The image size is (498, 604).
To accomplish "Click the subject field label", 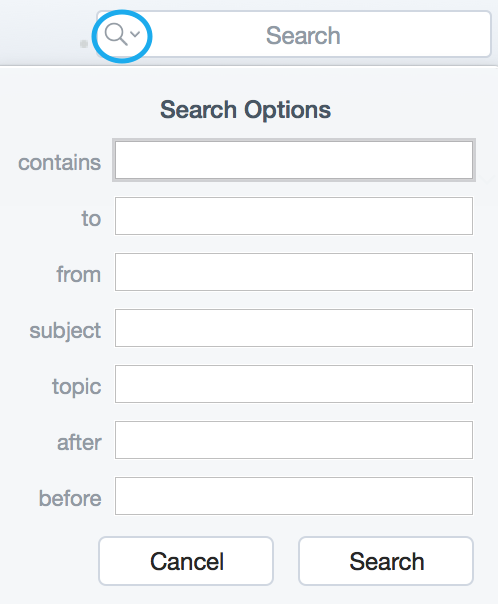I will click(65, 331).
